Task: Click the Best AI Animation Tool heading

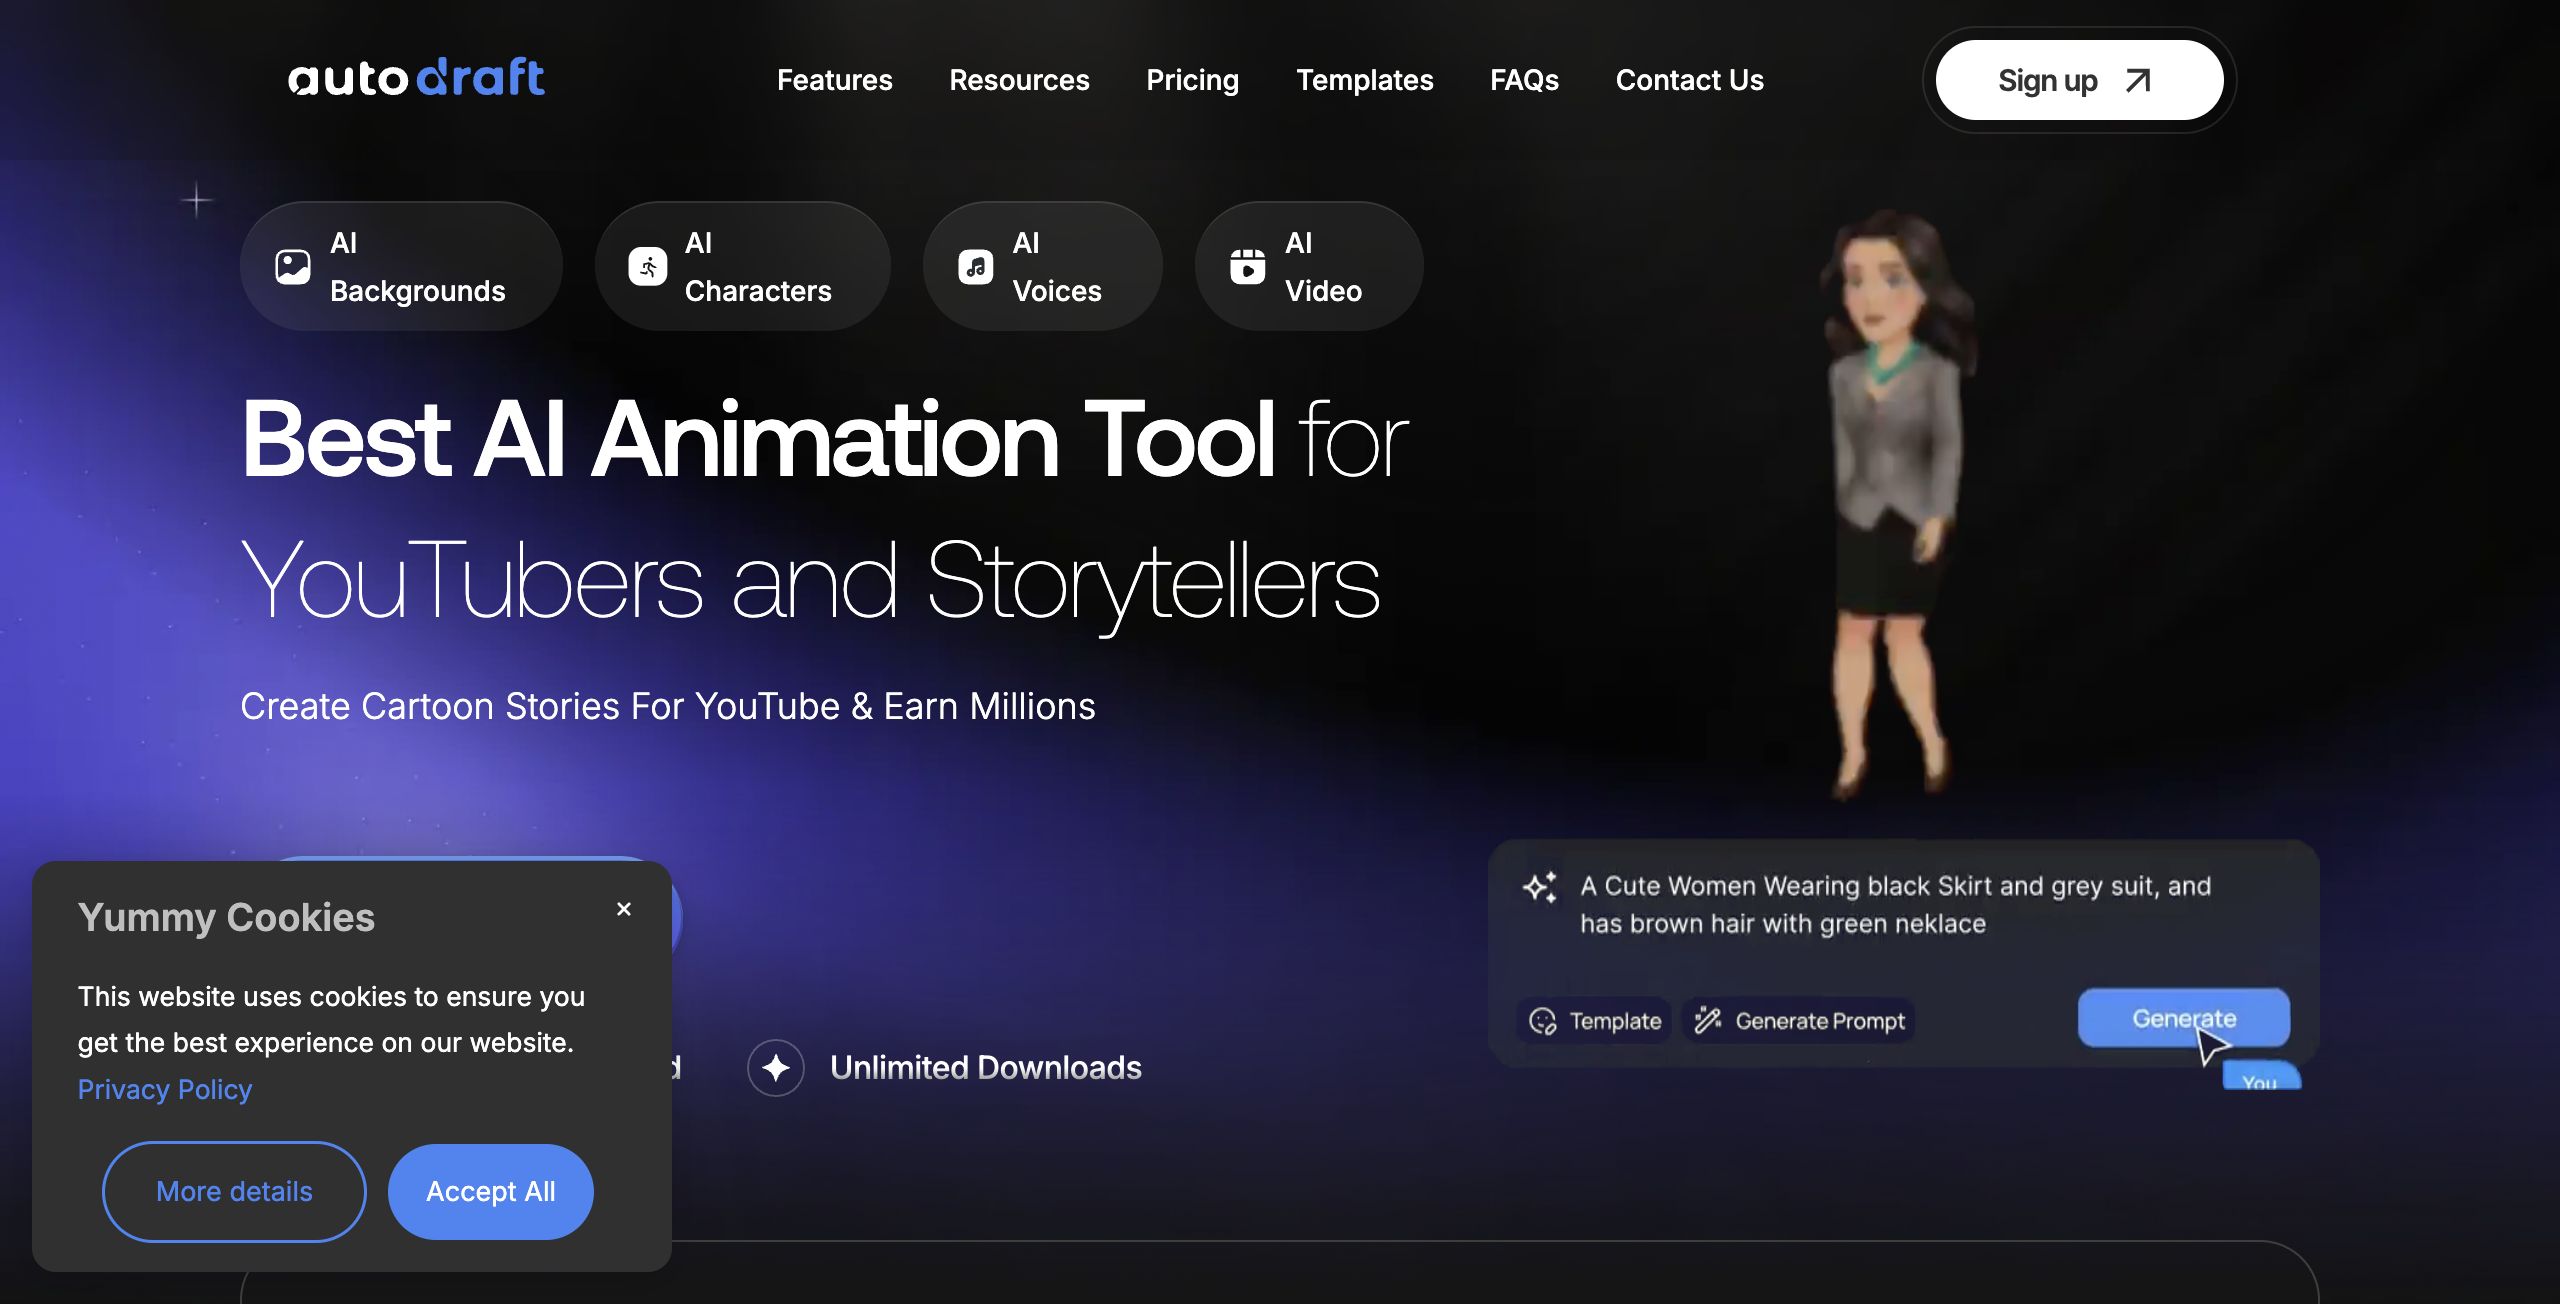Action: click(x=757, y=440)
